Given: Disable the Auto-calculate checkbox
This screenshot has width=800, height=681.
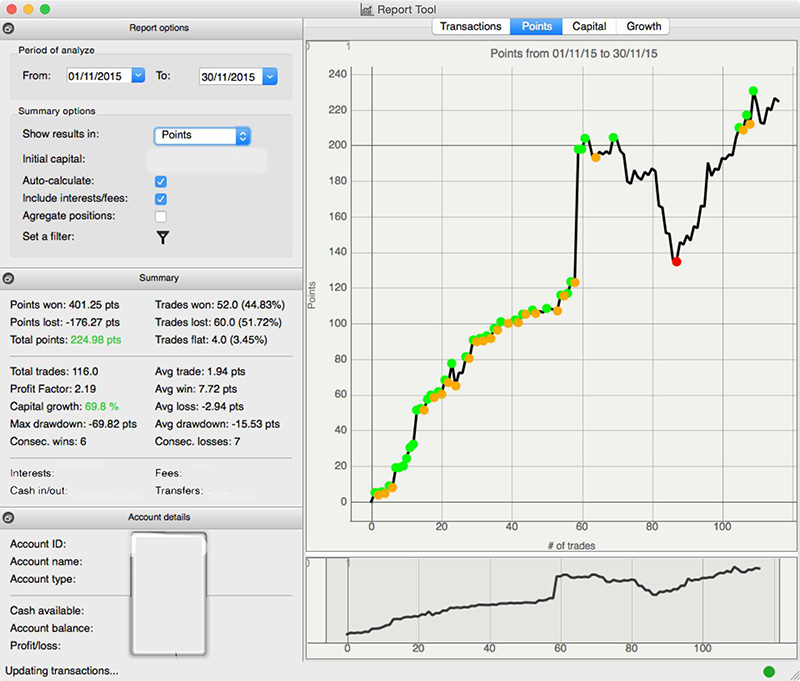Looking at the screenshot, I should point(160,181).
